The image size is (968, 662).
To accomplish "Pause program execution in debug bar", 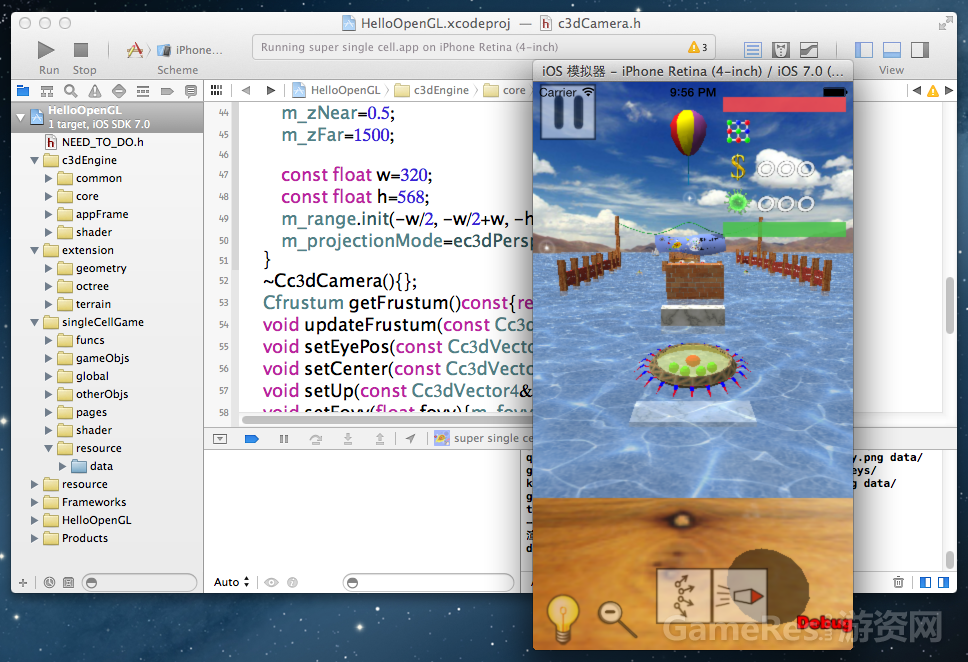I will click(x=283, y=438).
